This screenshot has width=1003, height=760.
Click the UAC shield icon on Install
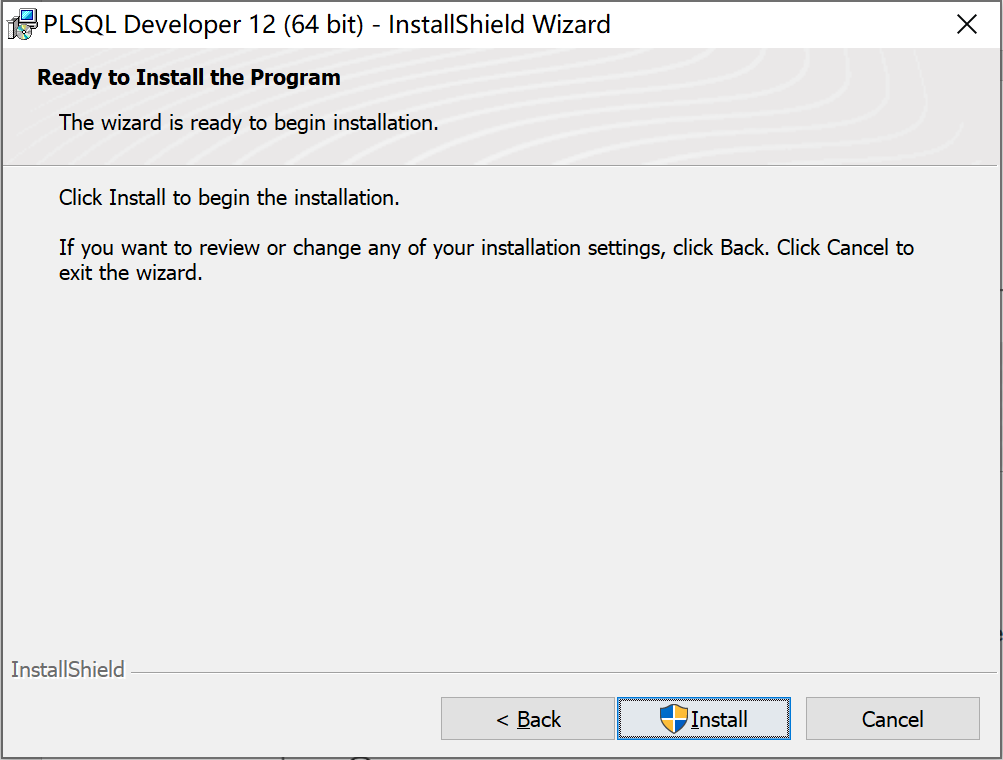pos(674,718)
